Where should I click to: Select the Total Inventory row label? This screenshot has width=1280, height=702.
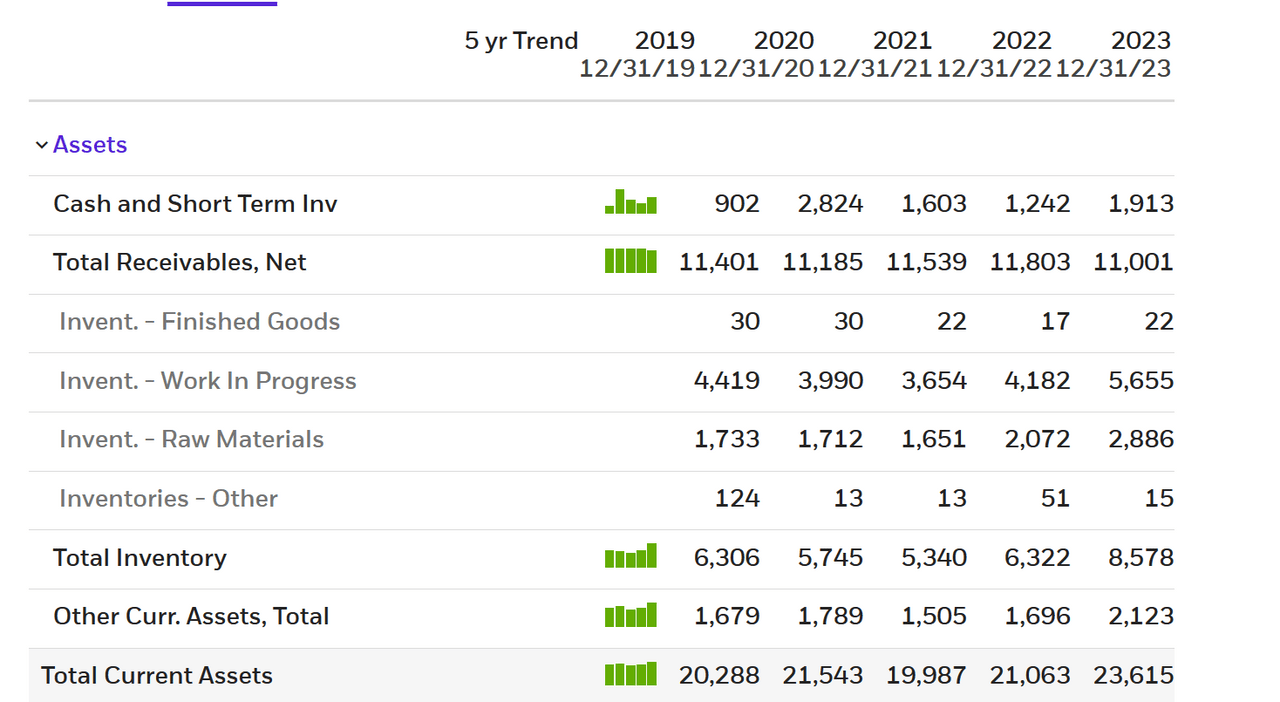tap(140, 557)
